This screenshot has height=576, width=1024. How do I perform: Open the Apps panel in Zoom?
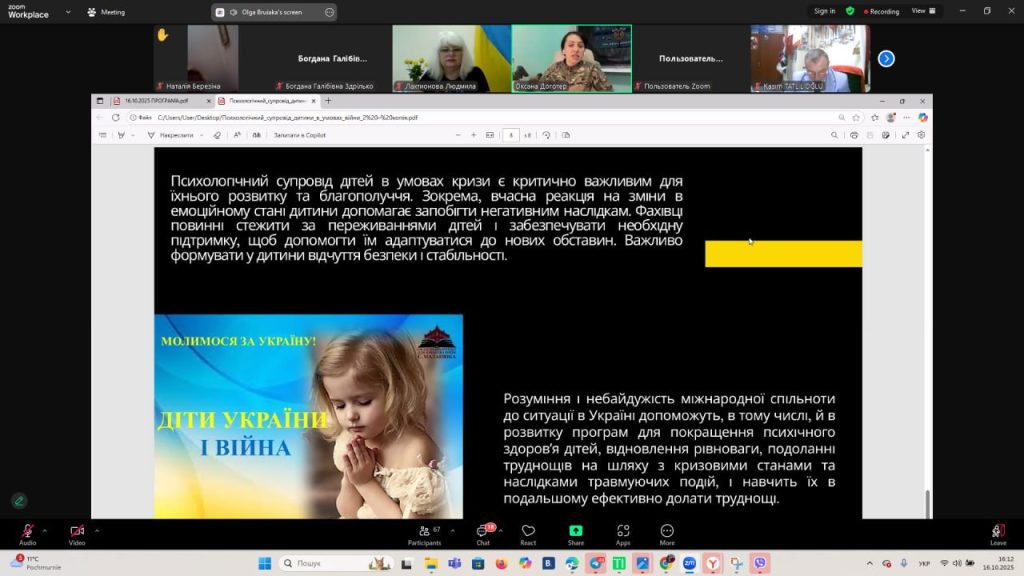coord(623,532)
